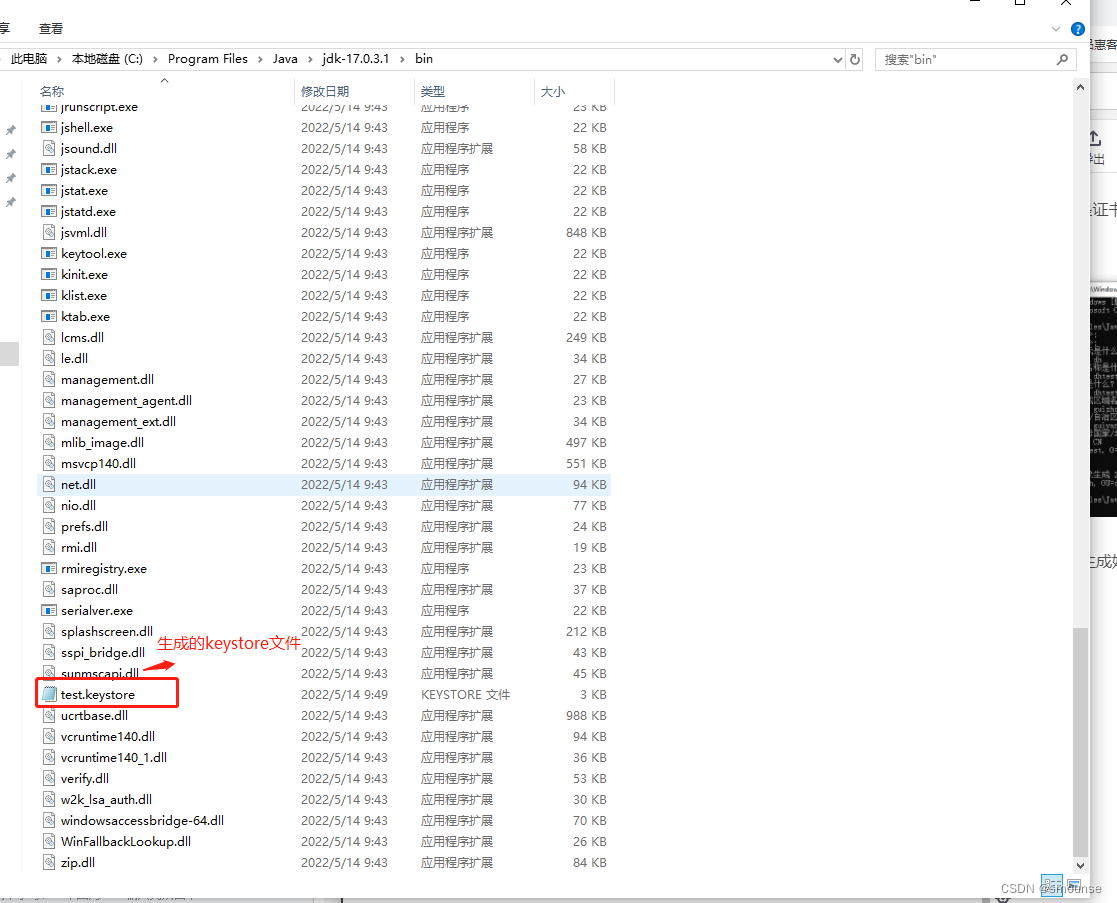Screen dimensions: 1117x903
Task: Select the management.dll file name
Action: (x=108, y=380)
